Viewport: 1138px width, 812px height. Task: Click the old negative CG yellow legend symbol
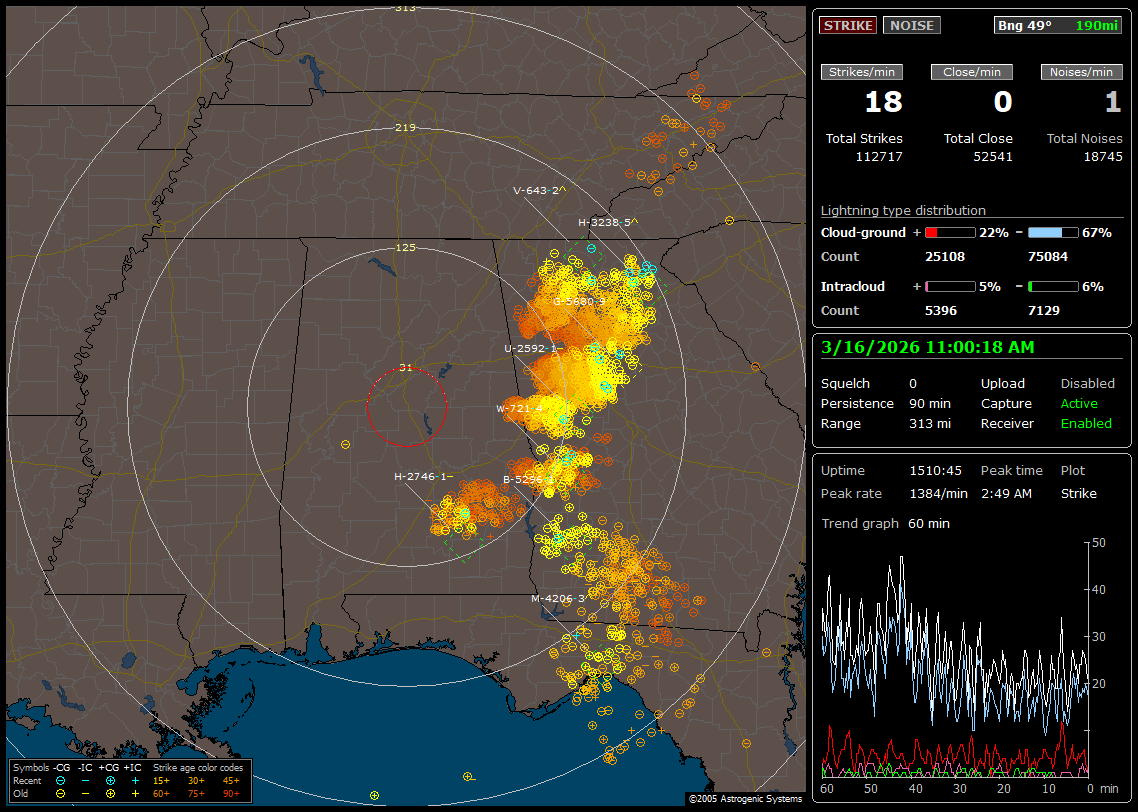pyautogui.click(x=60, y=793)
